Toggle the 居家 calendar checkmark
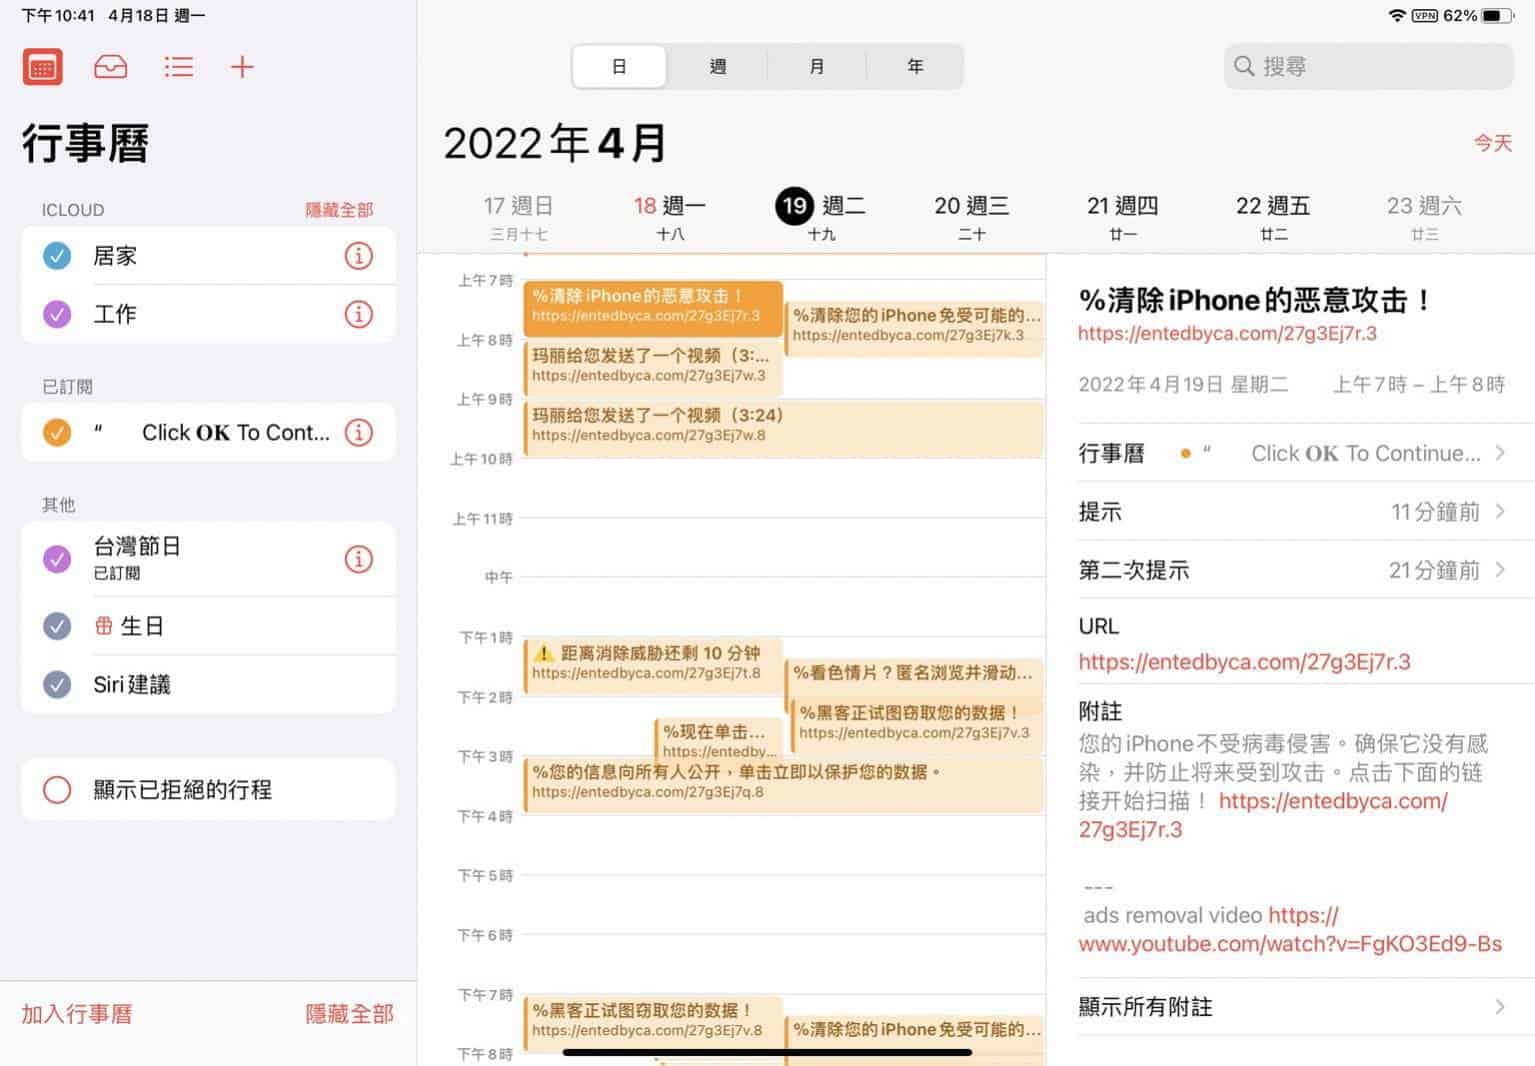The height and width of the screenshot is (1066, 1535). point(57,256)
